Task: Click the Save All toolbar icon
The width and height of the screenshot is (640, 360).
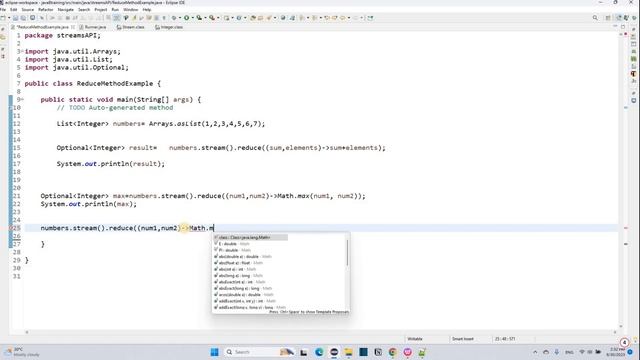Action: [x=23, y=18]
